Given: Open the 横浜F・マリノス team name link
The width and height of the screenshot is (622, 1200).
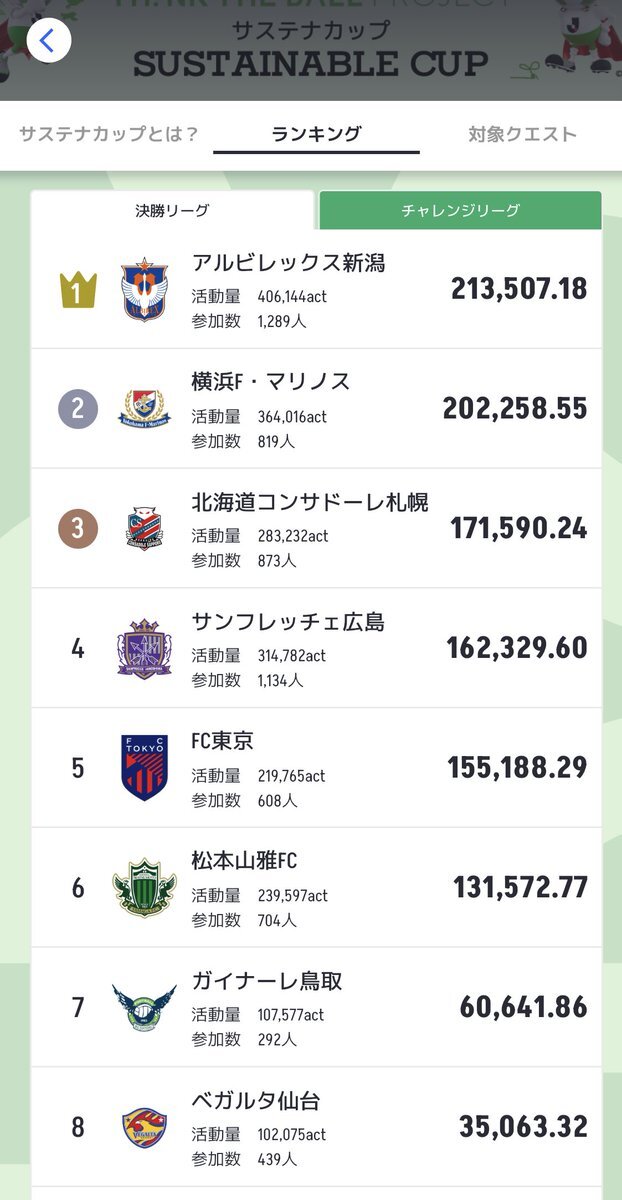Looking at the screenshot, I should point(271,381).
